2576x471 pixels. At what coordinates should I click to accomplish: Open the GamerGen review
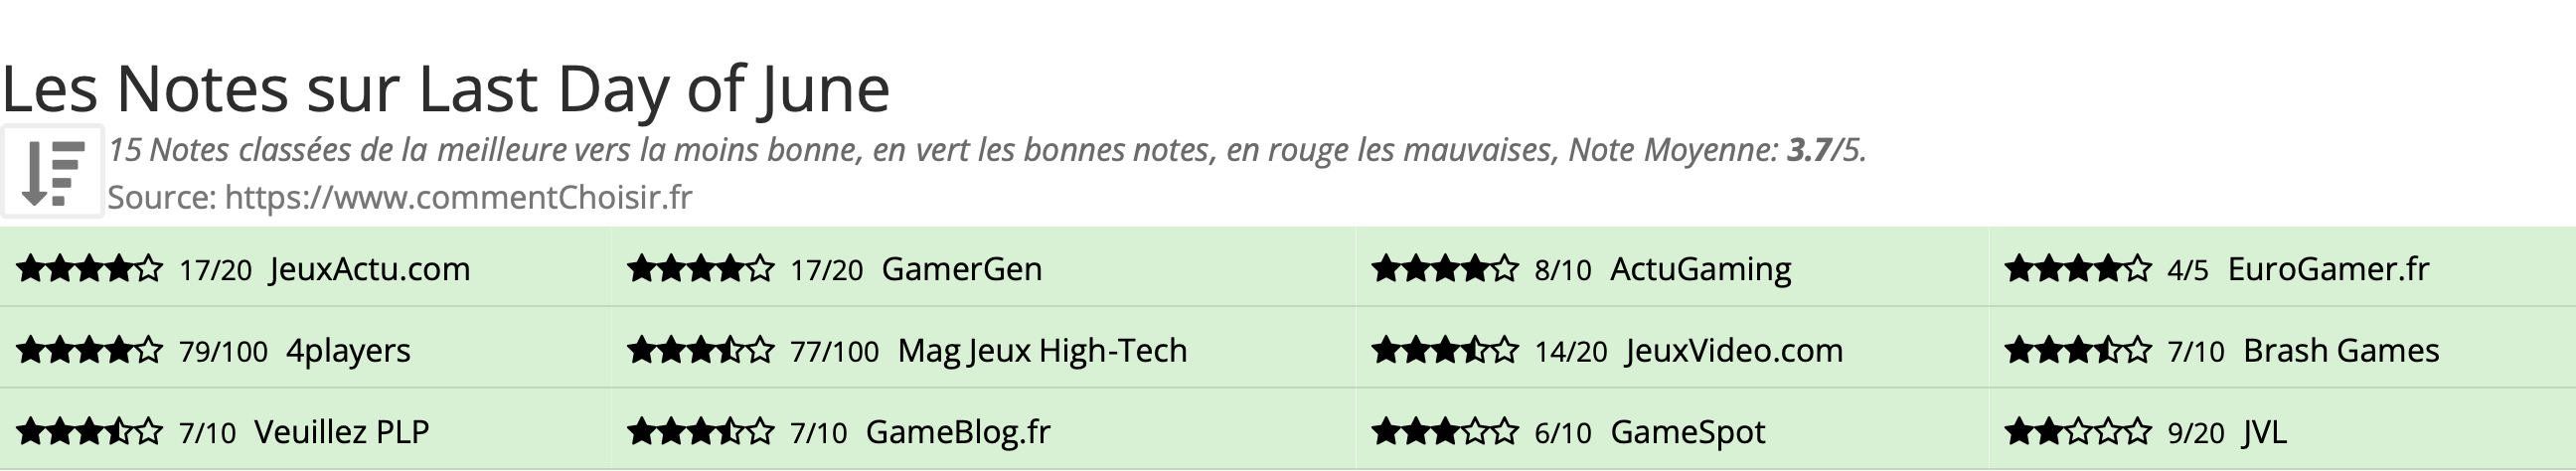pos(961,269)
